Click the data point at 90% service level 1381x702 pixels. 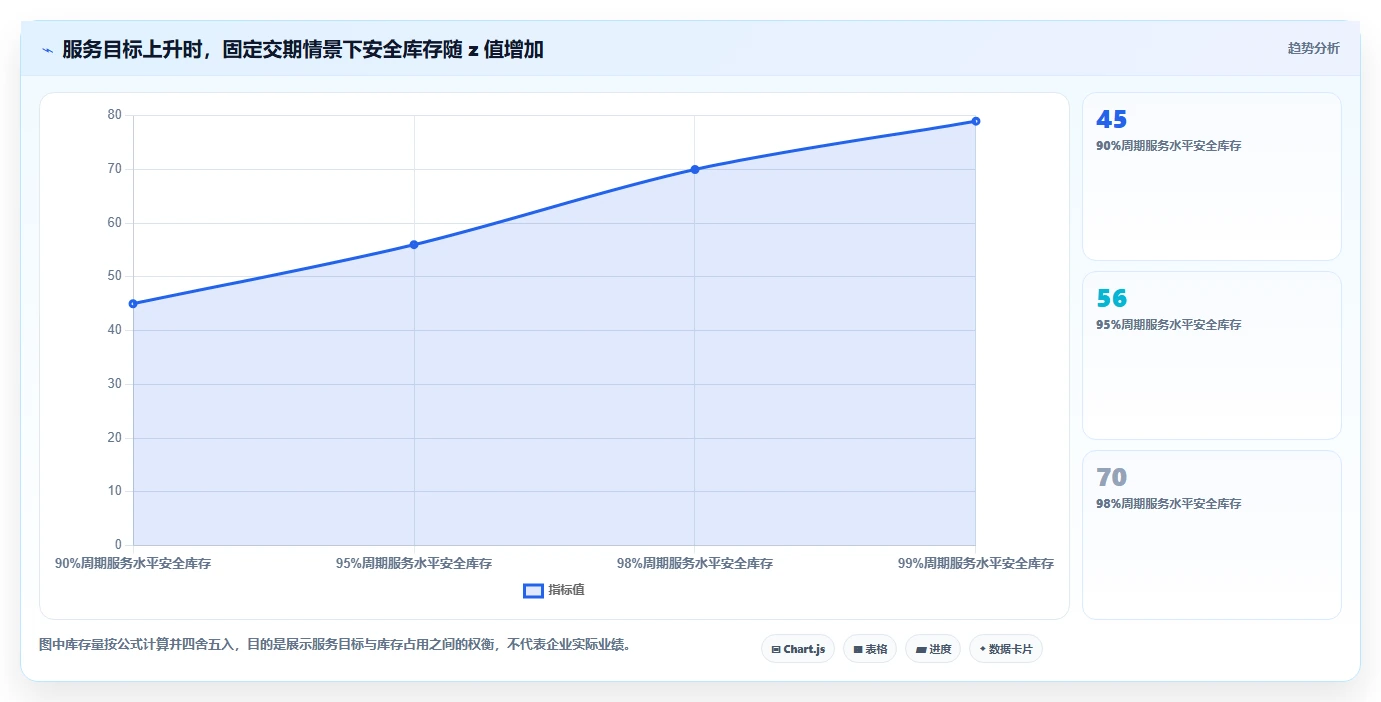[x=133, y=304]
